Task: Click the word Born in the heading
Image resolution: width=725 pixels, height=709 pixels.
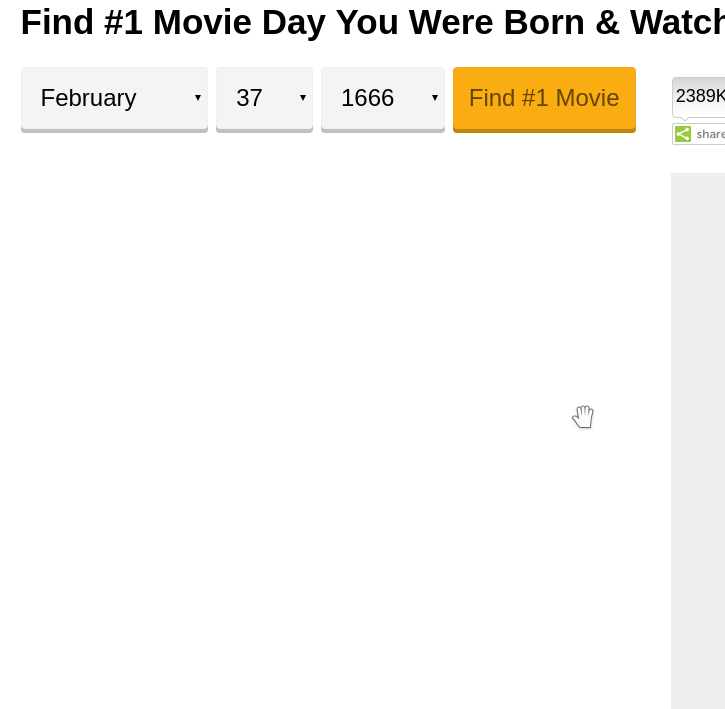Action: (544, 22)
